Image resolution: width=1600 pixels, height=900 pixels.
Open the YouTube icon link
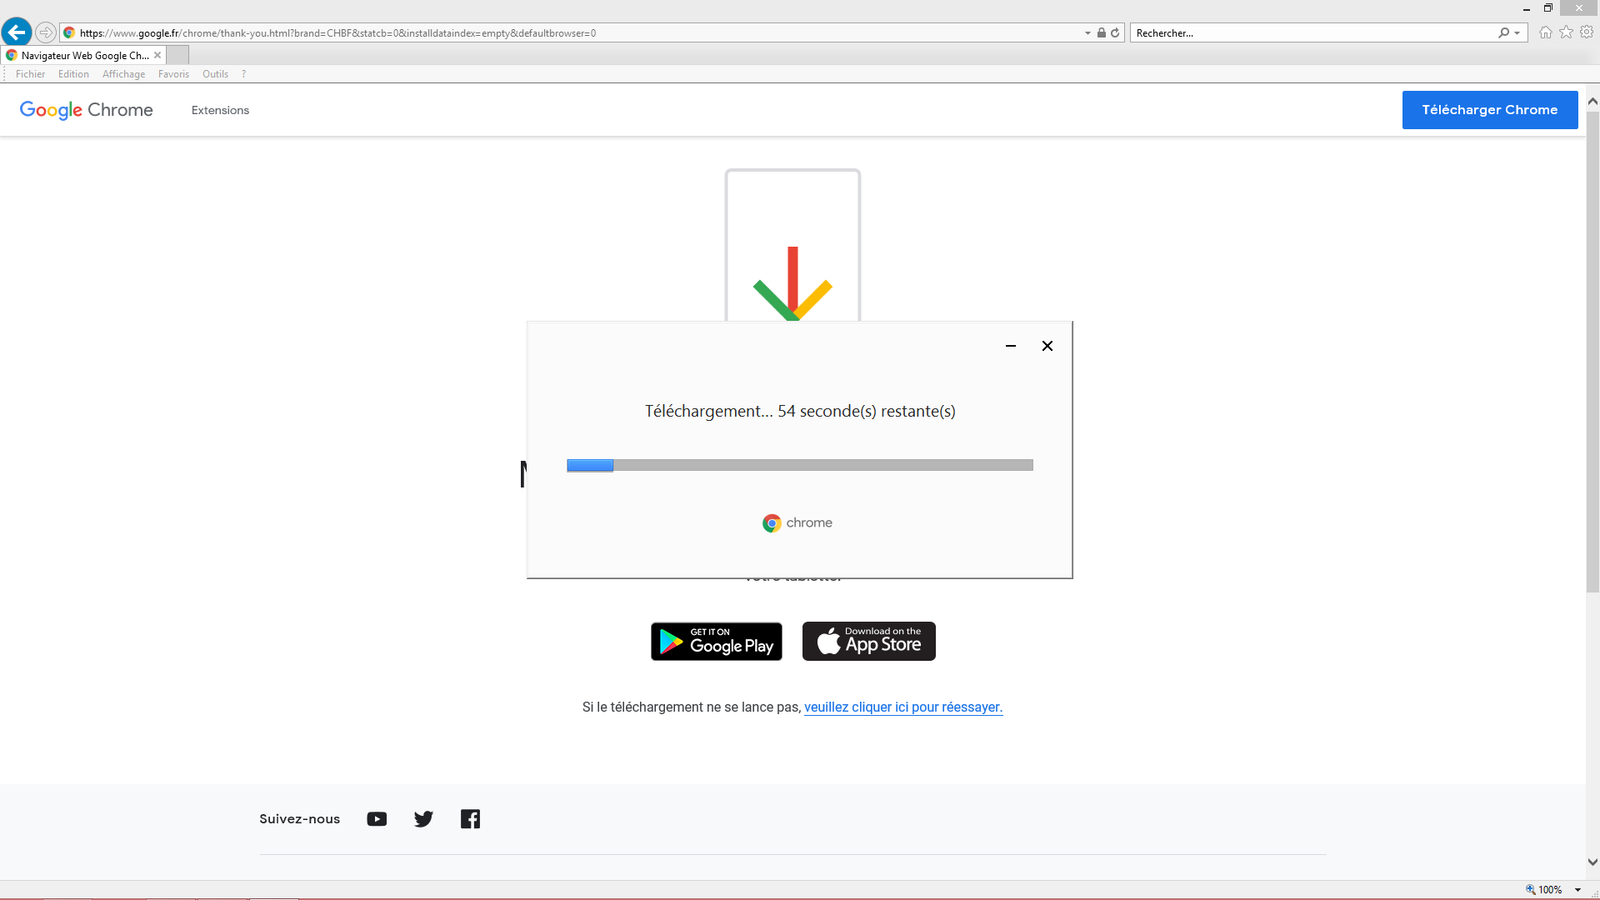[x=377, y=819]
